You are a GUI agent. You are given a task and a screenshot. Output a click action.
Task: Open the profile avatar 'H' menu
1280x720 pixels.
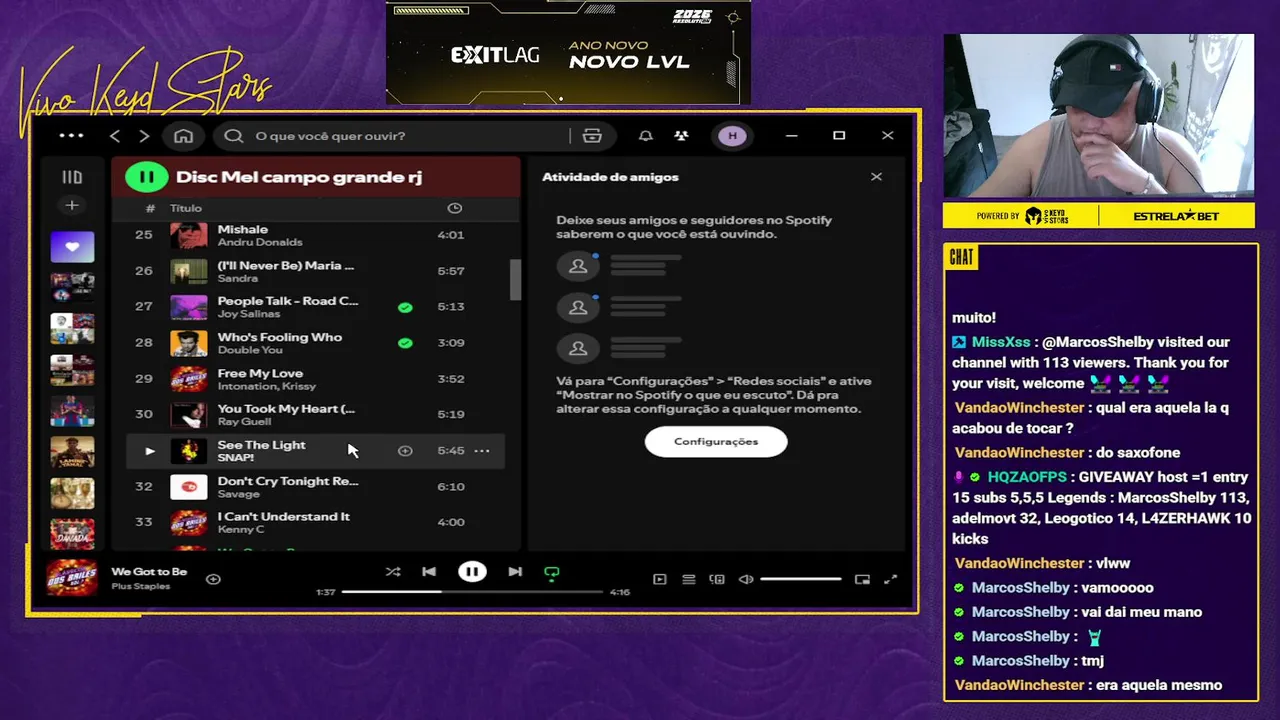pyautogui.click(x=732, y=136)
